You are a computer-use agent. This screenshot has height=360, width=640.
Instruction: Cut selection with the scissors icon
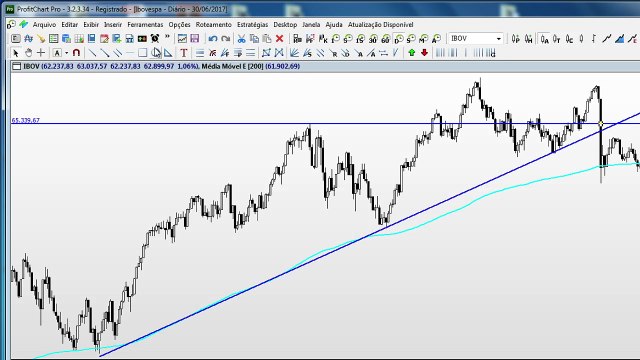tap(241, 39)
